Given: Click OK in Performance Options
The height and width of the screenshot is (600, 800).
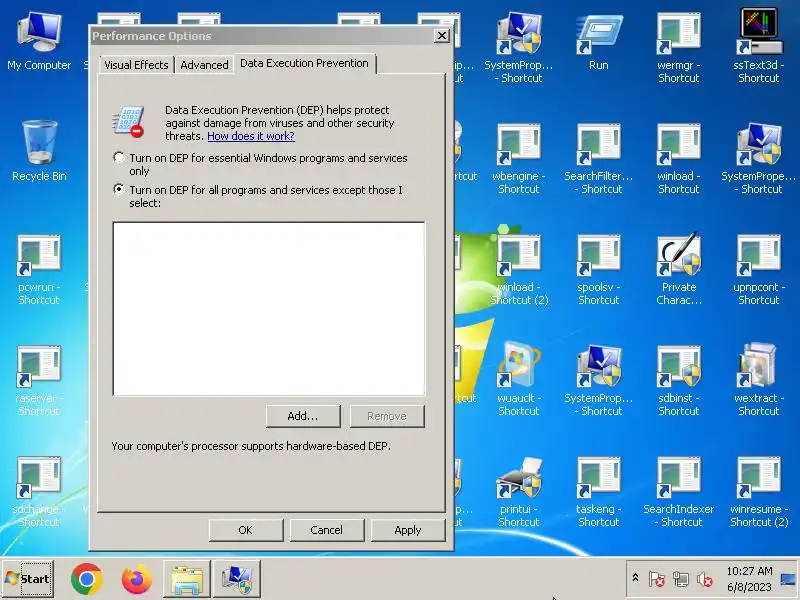Looking at the screenshot, I should (246, 530).
